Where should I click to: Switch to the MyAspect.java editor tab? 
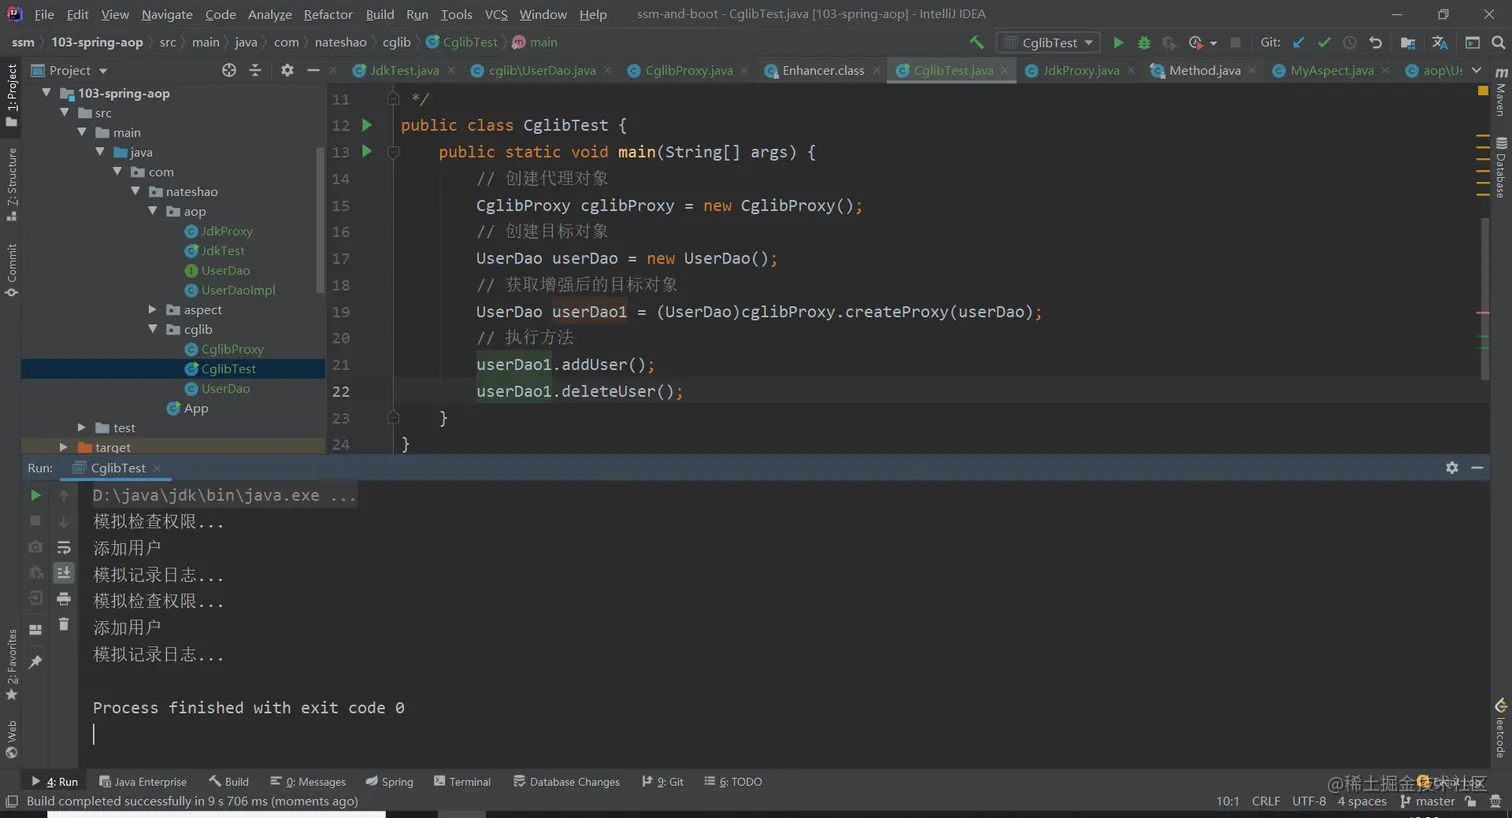point(1331,70)
